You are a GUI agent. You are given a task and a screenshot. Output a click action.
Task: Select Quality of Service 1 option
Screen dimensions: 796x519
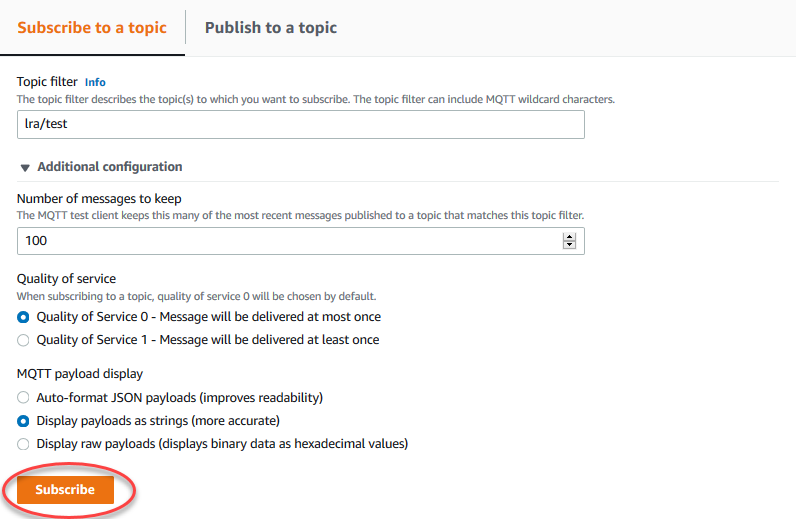24,340
